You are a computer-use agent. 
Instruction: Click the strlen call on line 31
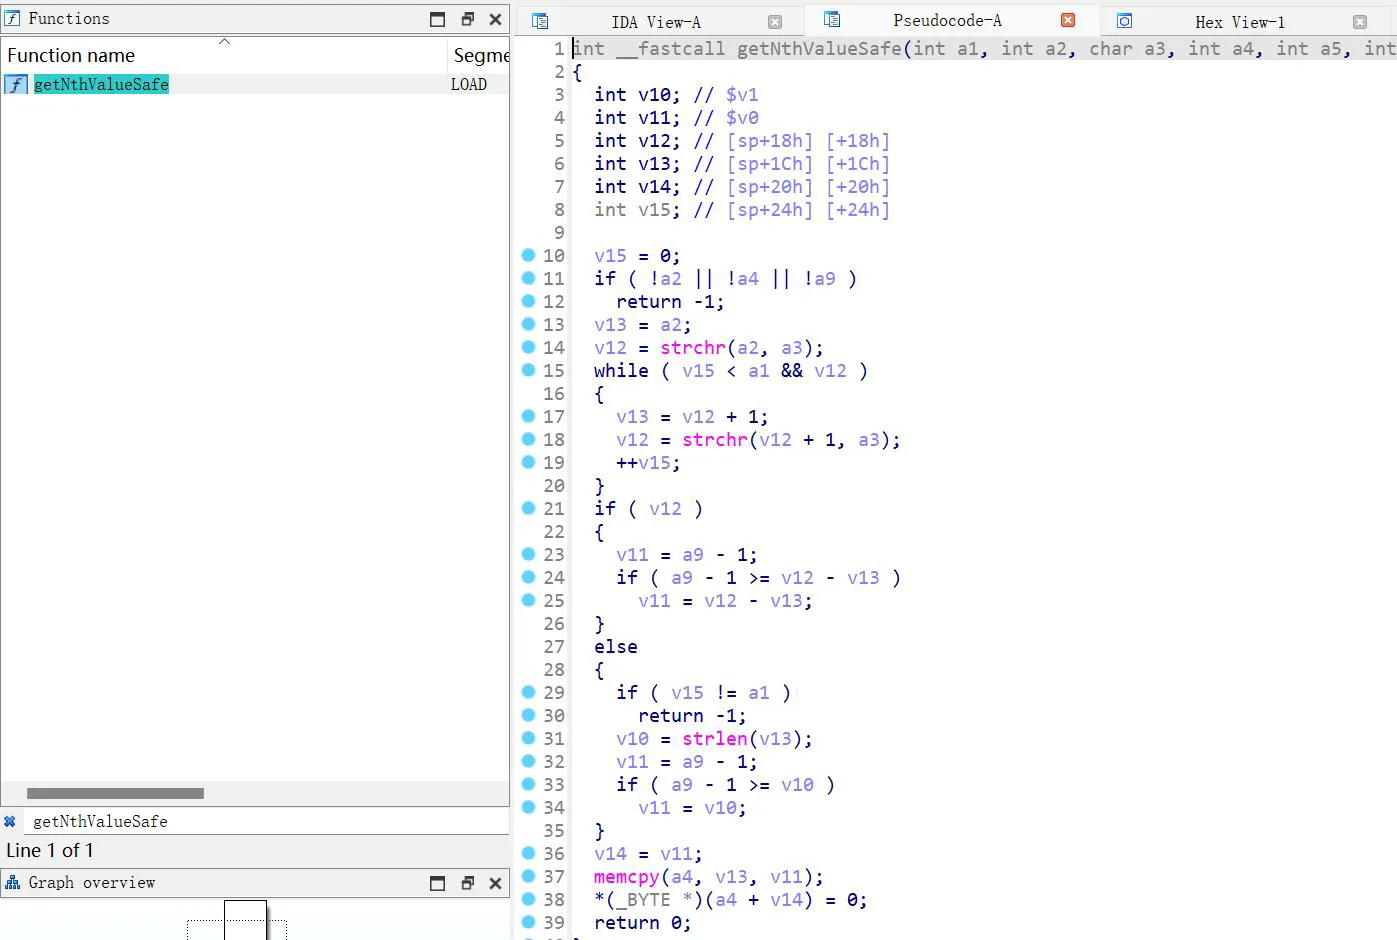click(715, 738)
